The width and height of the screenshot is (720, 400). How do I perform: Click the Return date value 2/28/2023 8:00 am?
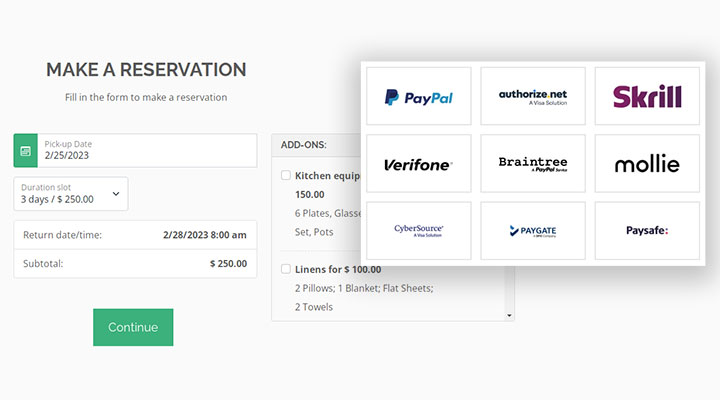pos(205,235)
